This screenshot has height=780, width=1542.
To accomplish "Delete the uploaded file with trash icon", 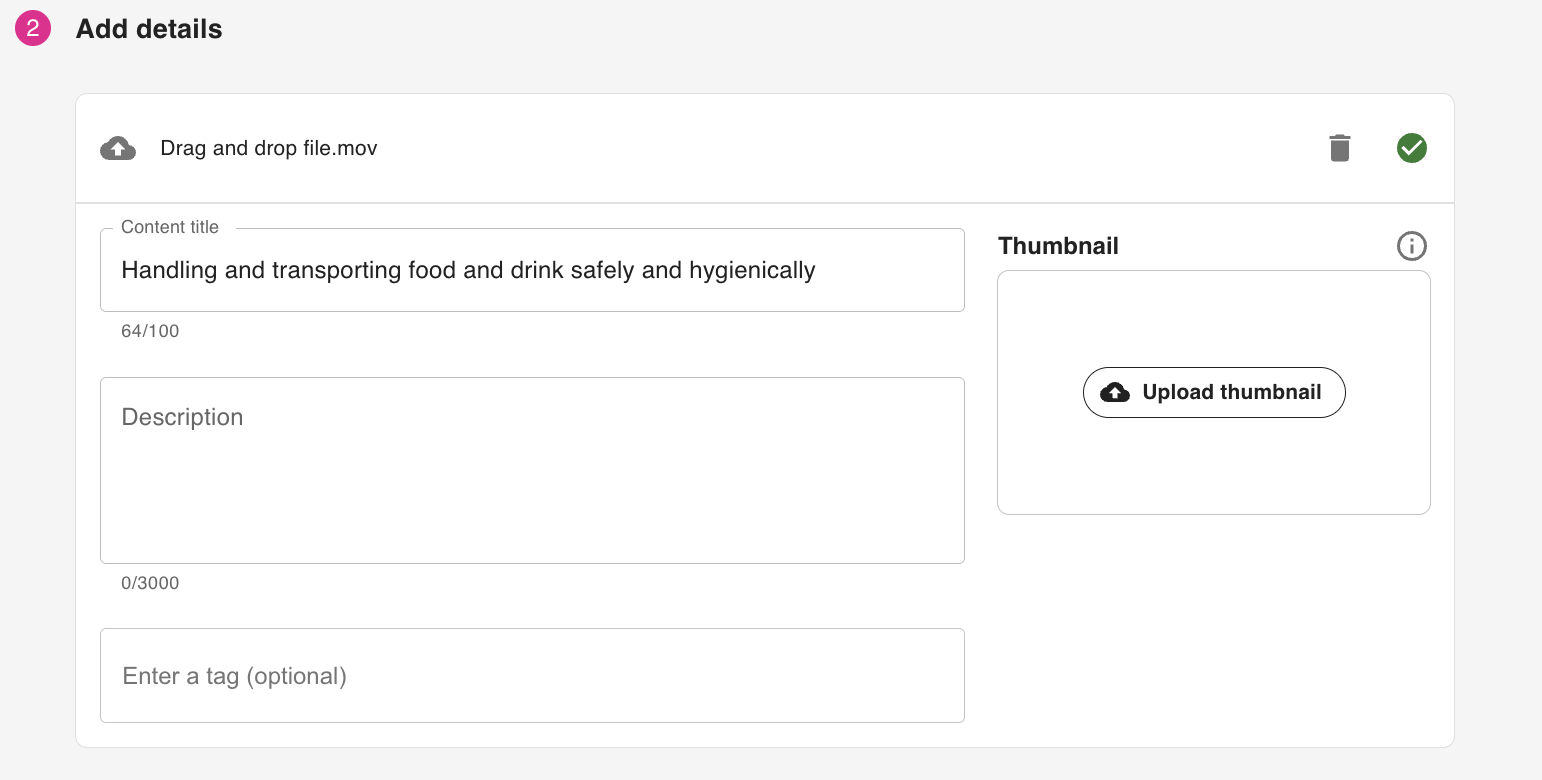I will 1340,148.
